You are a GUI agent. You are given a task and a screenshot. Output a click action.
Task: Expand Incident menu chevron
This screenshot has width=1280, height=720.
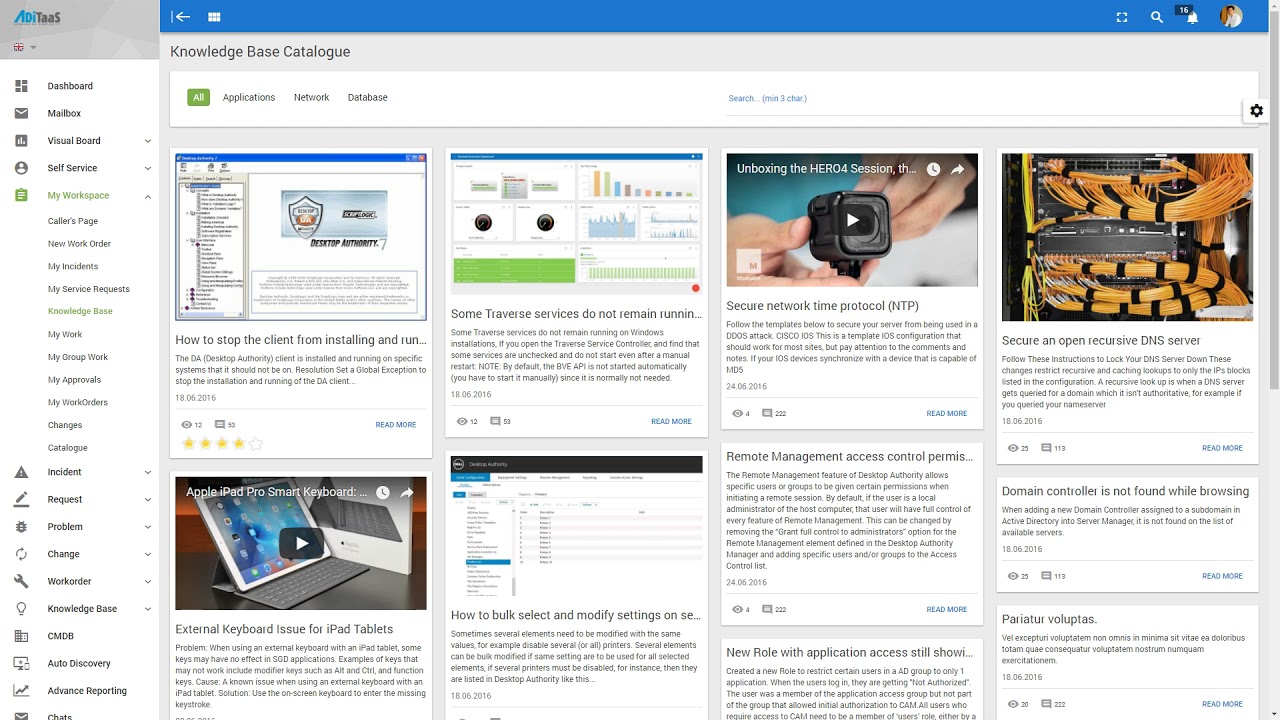pyautogui.click(x=148, y=472)
